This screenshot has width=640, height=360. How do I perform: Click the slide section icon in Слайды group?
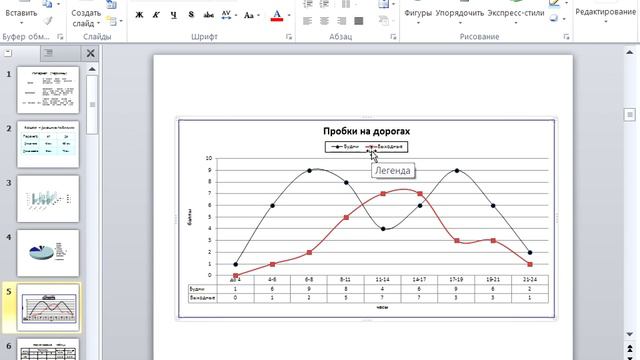point(111,20)
